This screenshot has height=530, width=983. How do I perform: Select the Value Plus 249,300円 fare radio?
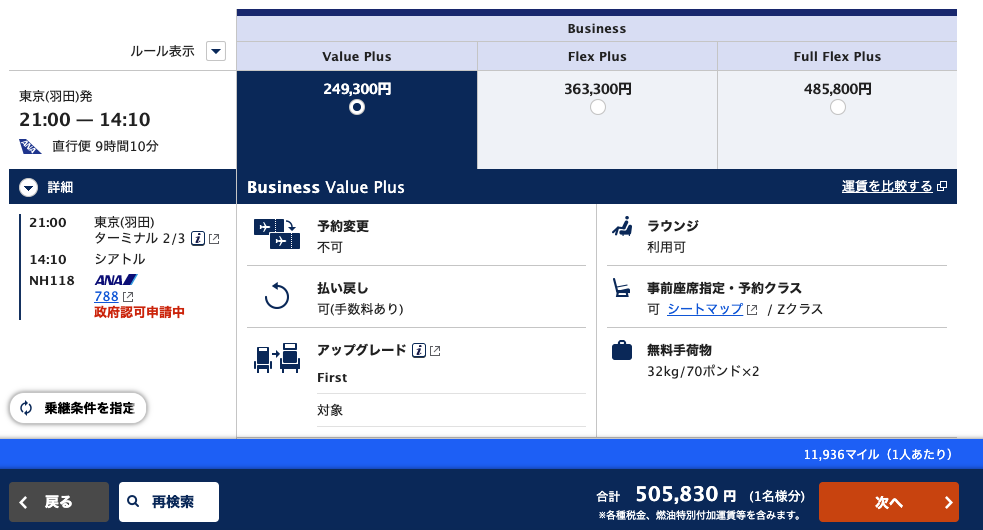(357, 107)
